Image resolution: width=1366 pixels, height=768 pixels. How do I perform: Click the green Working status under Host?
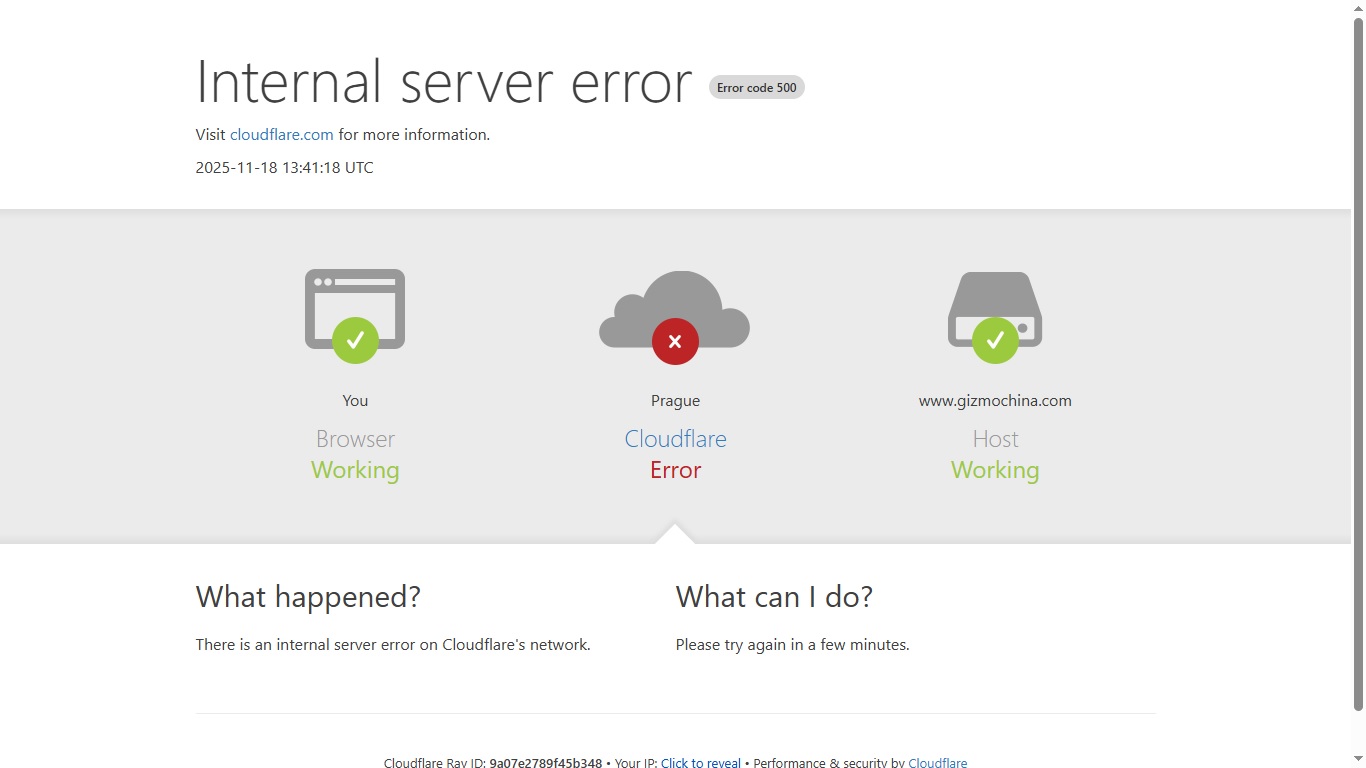click(x=995, y=470)
